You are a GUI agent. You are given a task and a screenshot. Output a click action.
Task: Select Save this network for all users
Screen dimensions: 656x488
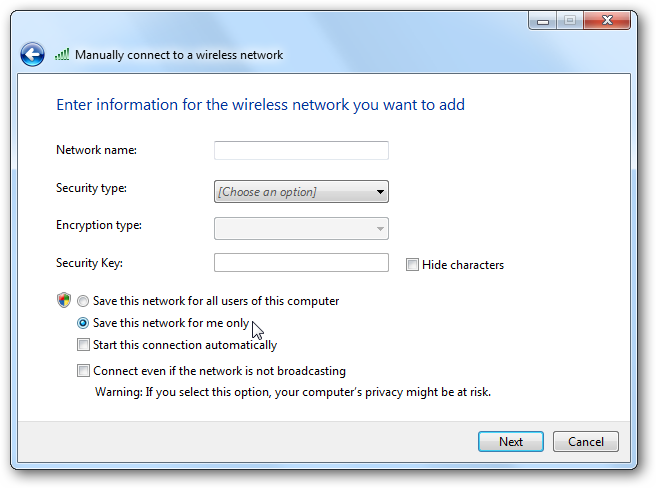(x=83, y=301)
